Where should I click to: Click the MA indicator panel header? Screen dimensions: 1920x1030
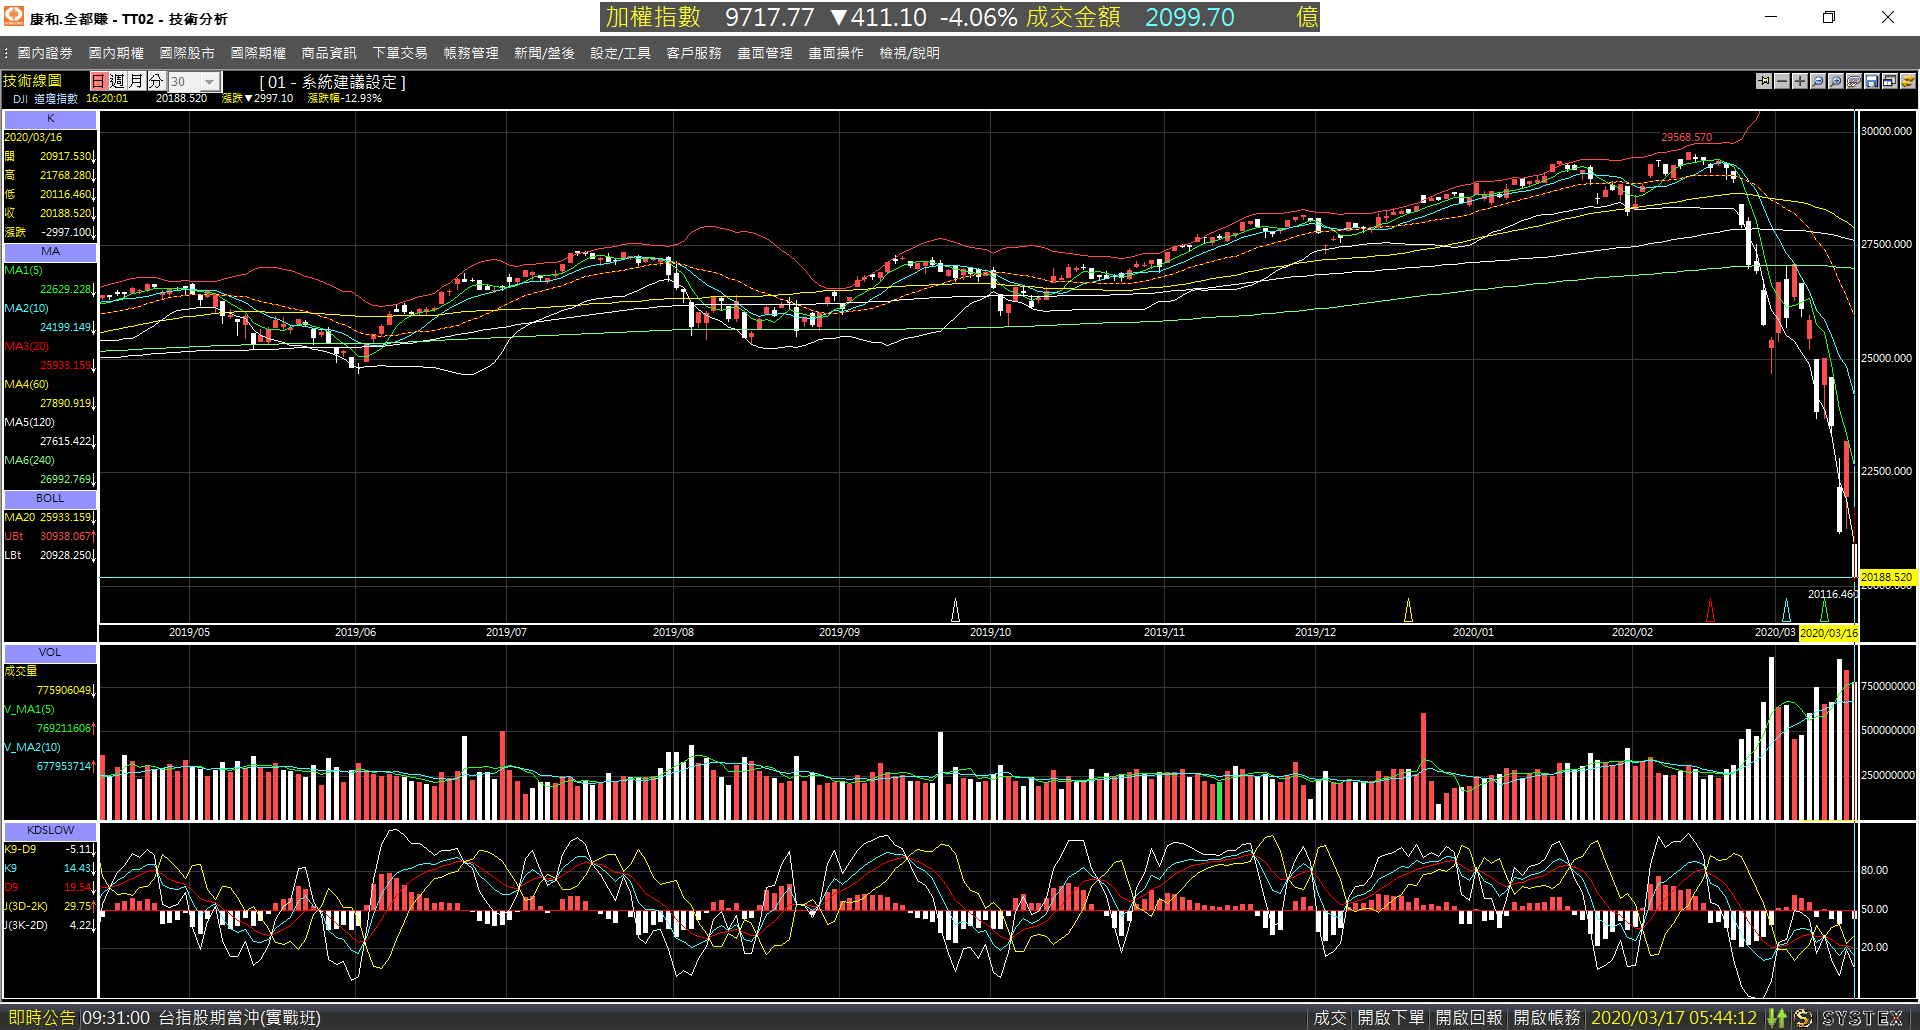(x=50, y=252)
